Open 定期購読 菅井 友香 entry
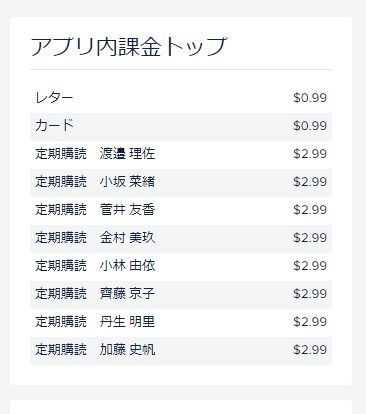 point(181,211)
